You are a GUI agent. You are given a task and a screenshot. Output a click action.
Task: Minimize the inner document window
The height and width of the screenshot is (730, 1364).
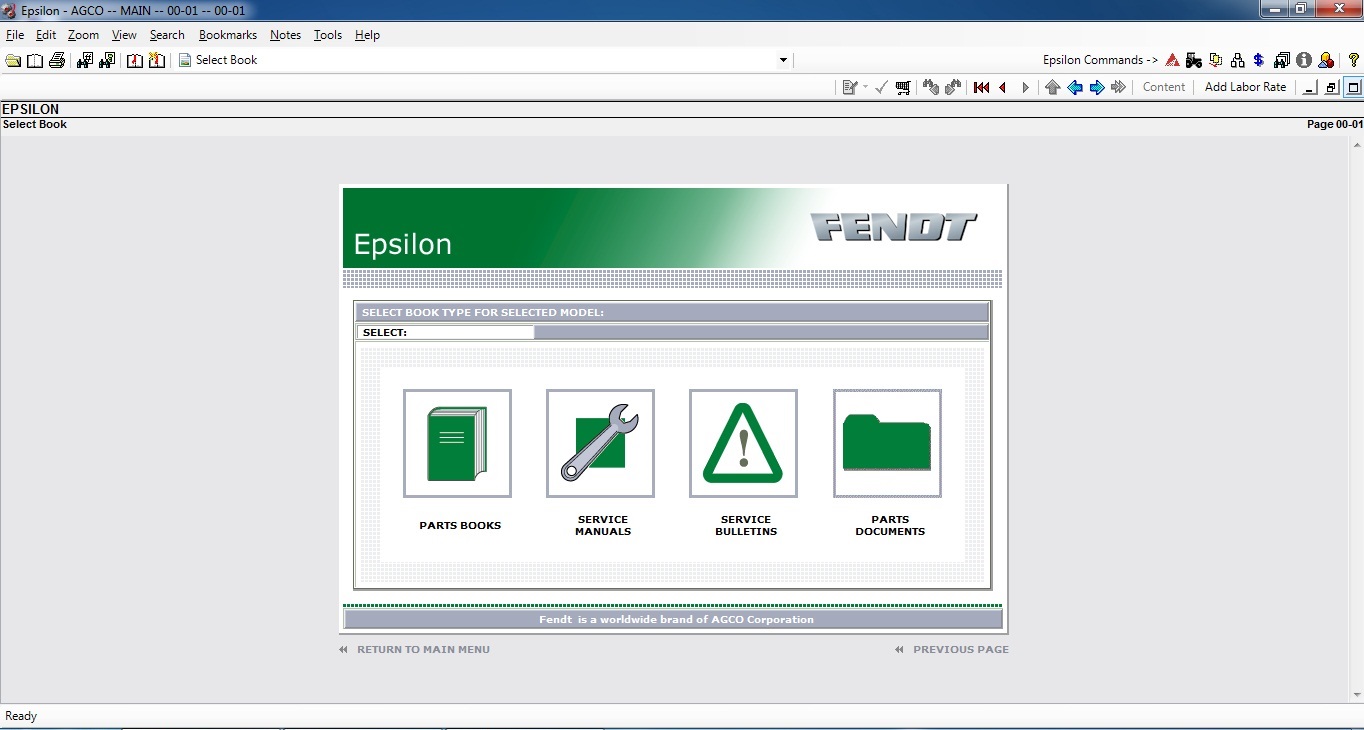pyautogui.click(x=1309, y=87)
